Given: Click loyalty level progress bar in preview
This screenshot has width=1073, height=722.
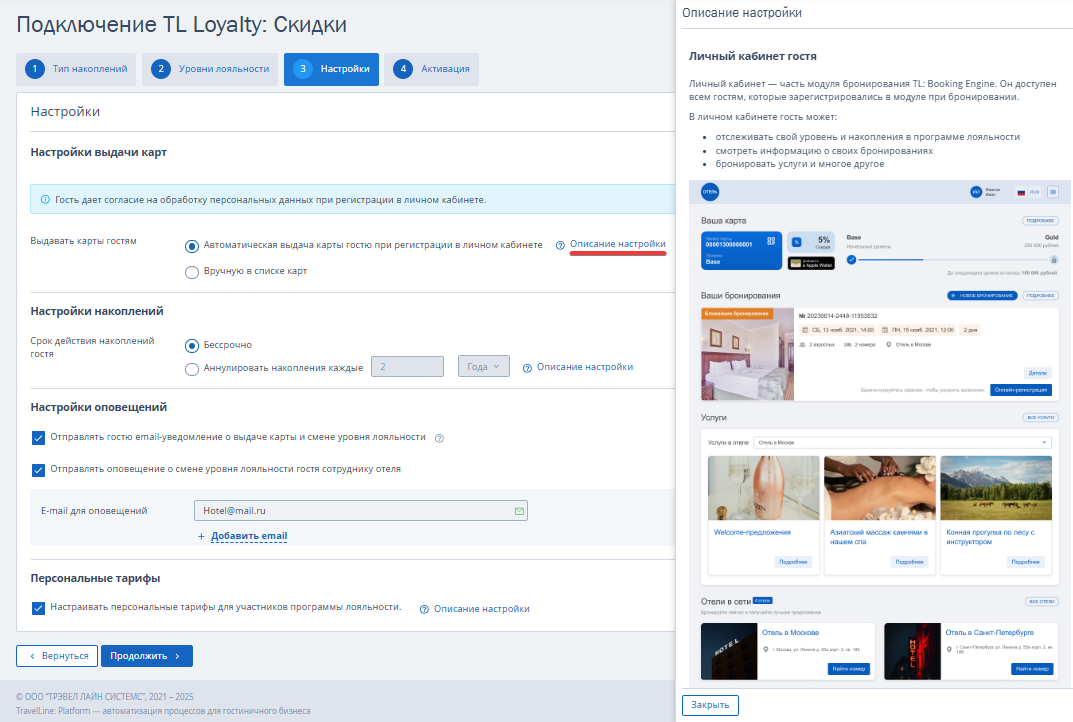Looking at the screenshot, I should pyautogui.click(x=953, y=260).
